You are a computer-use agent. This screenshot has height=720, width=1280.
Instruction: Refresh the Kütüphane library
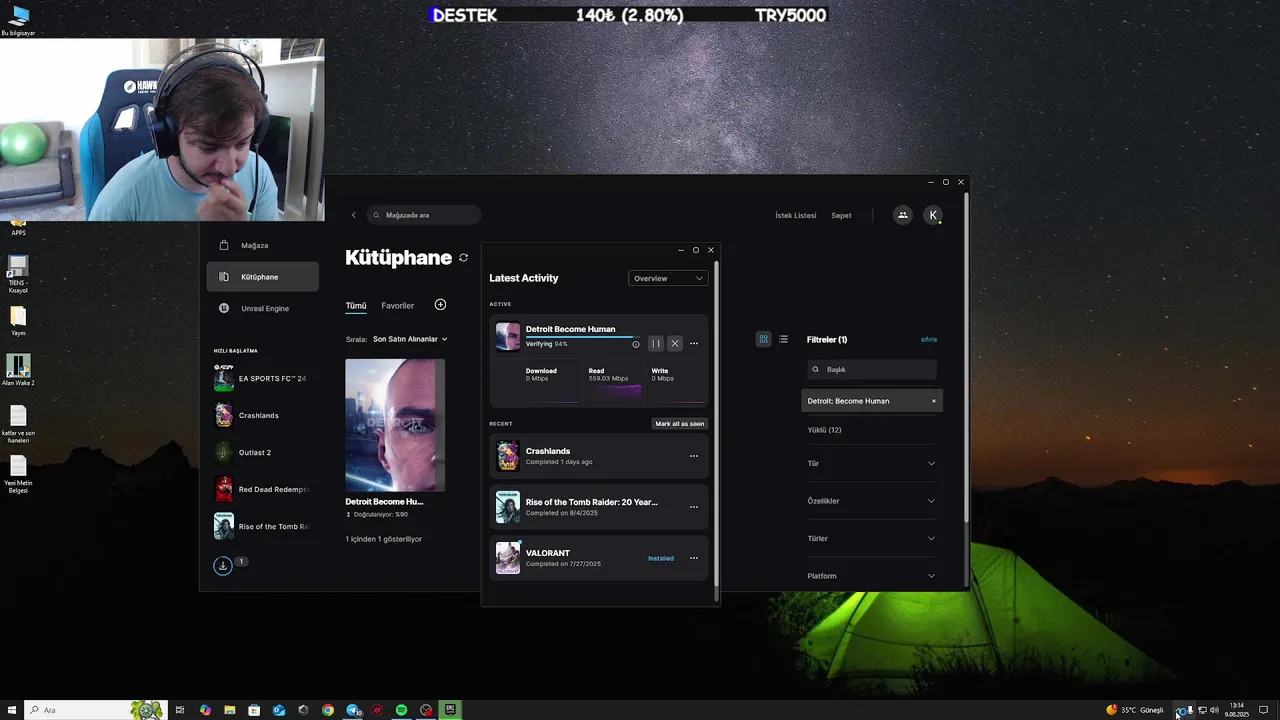point(463,258)
